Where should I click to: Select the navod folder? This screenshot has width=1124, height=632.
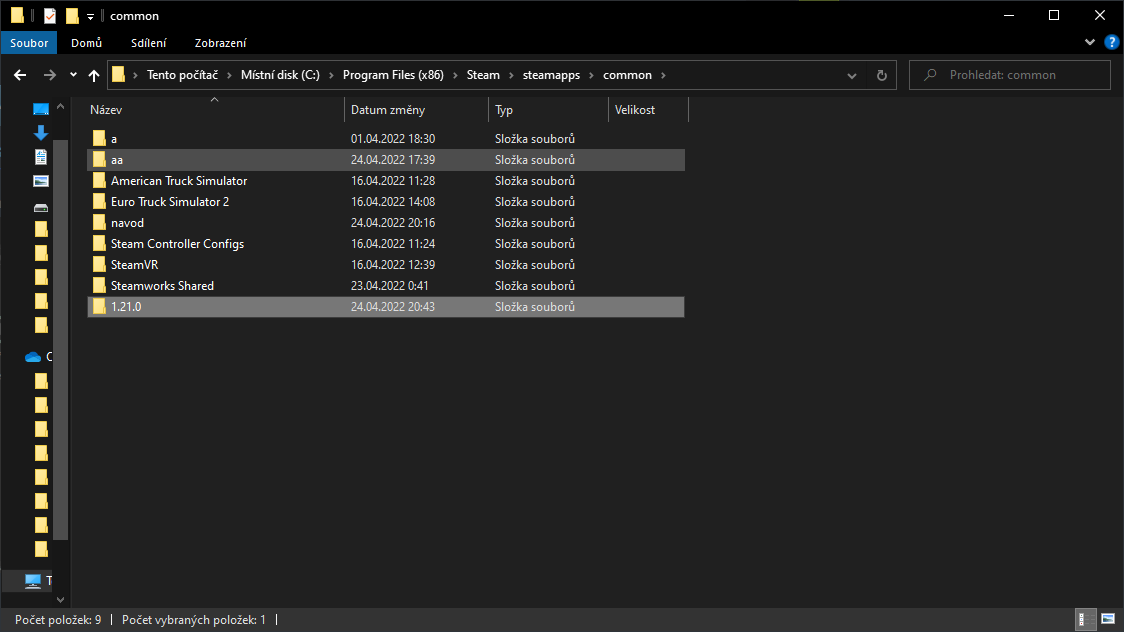[x=128, y=223]
